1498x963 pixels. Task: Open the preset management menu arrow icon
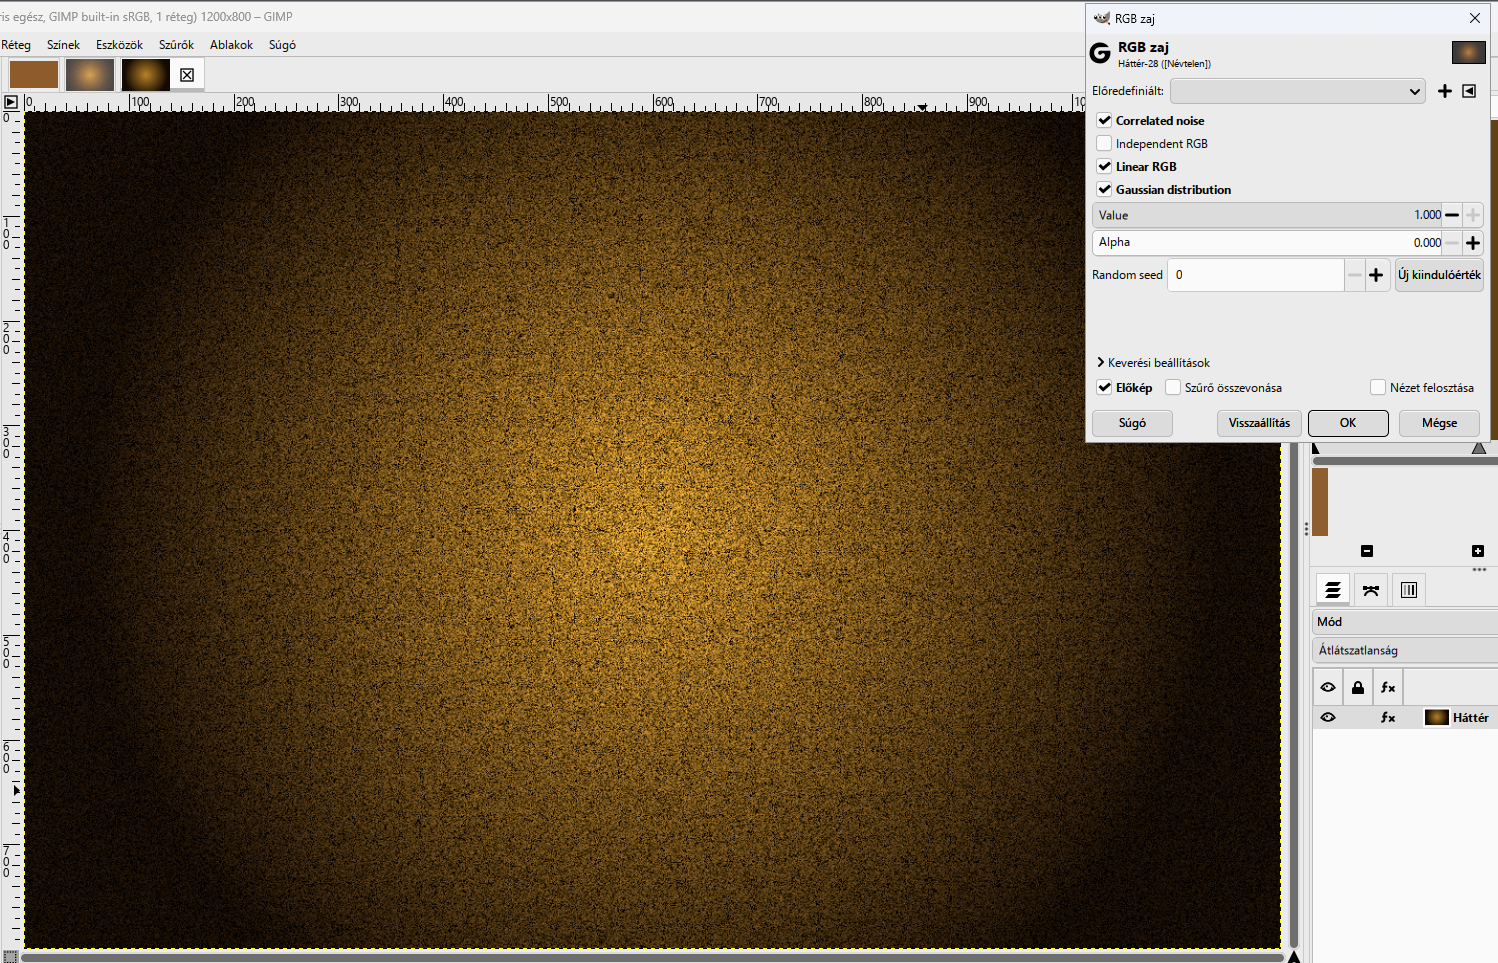click(1469, 91)
